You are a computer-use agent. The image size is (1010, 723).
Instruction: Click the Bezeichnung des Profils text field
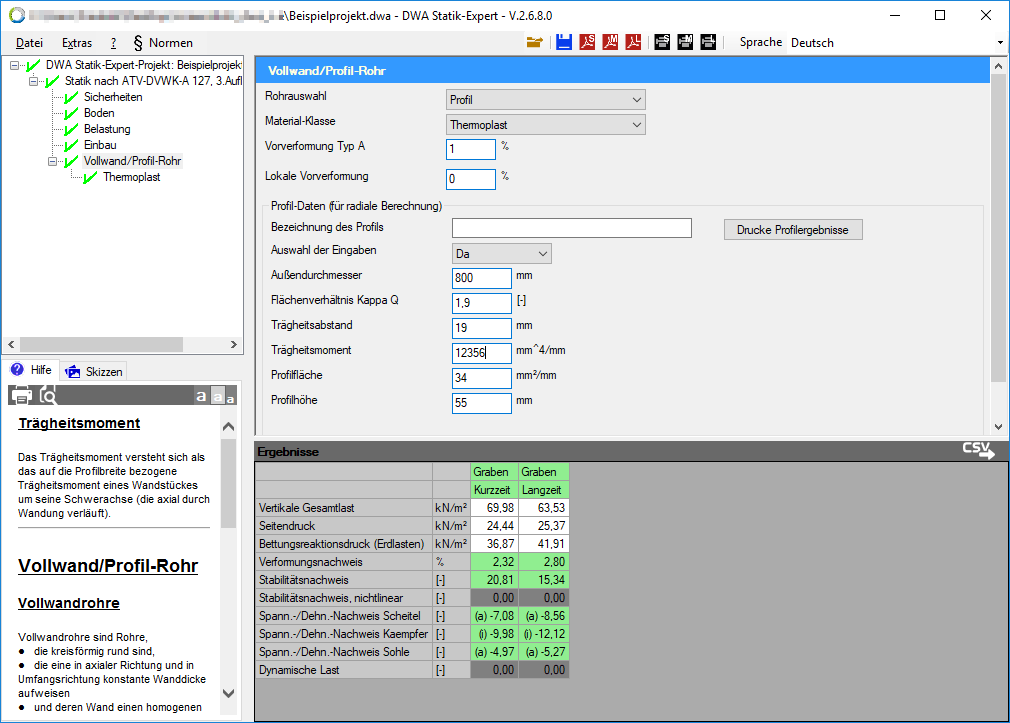click(571, 228)
